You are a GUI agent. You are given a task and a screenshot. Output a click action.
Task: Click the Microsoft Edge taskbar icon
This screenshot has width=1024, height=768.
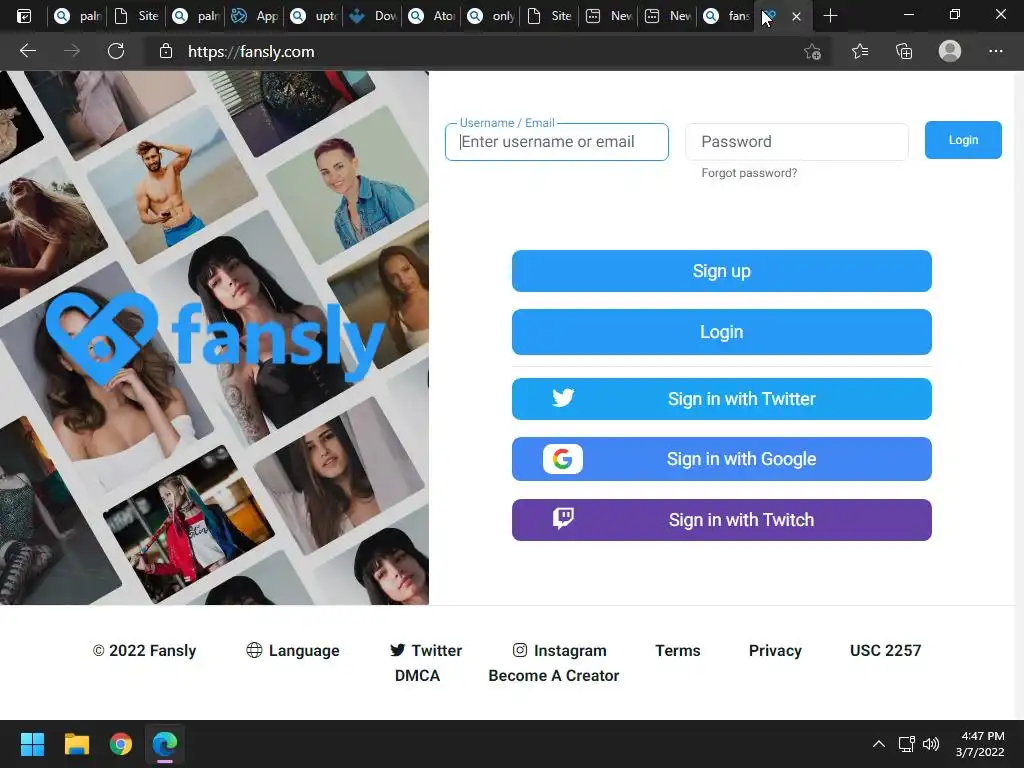(x=165, y=744)
